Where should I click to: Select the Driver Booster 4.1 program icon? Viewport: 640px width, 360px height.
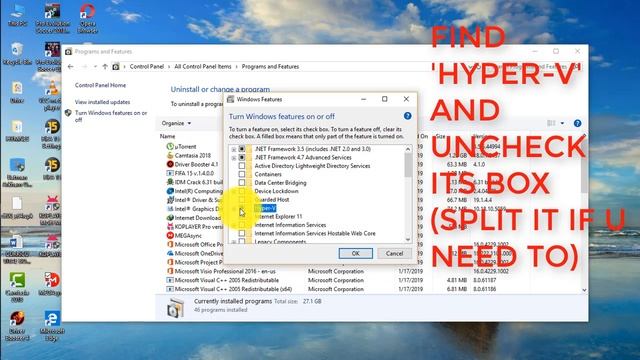point(170,164)
